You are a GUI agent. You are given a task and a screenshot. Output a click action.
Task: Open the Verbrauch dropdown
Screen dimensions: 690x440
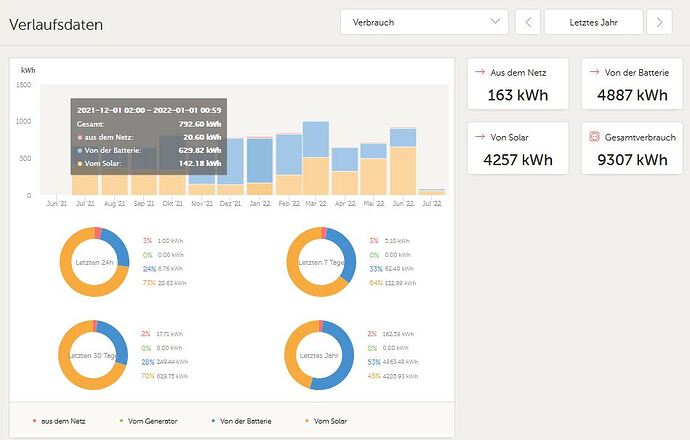(x=424, y=22)
